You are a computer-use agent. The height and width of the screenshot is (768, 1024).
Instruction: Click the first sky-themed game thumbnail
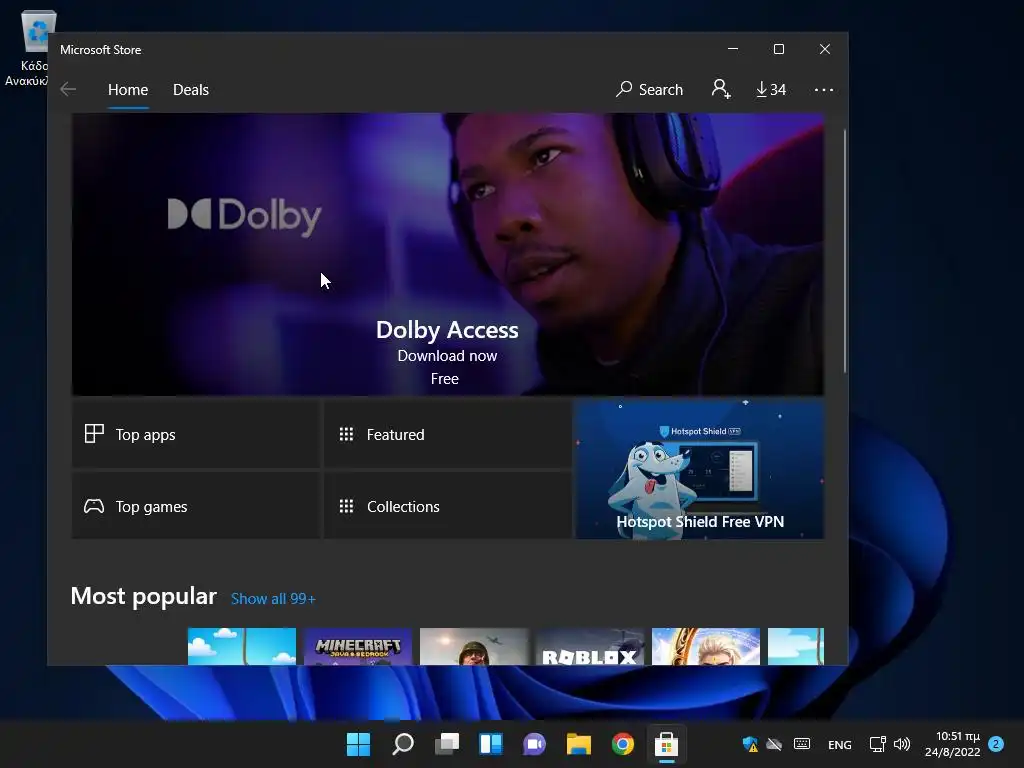click(x=242, y=647)
